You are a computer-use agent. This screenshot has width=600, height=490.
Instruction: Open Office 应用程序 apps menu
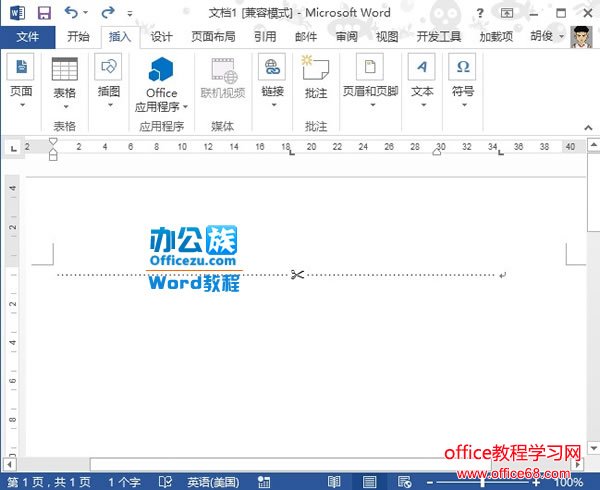(161, 84)
